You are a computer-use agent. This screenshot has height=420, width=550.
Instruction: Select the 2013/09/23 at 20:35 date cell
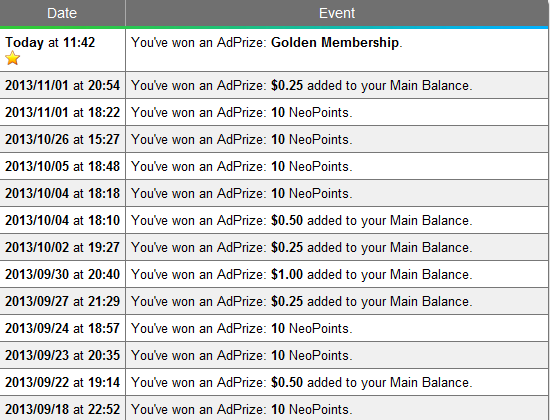click(62, 355)
